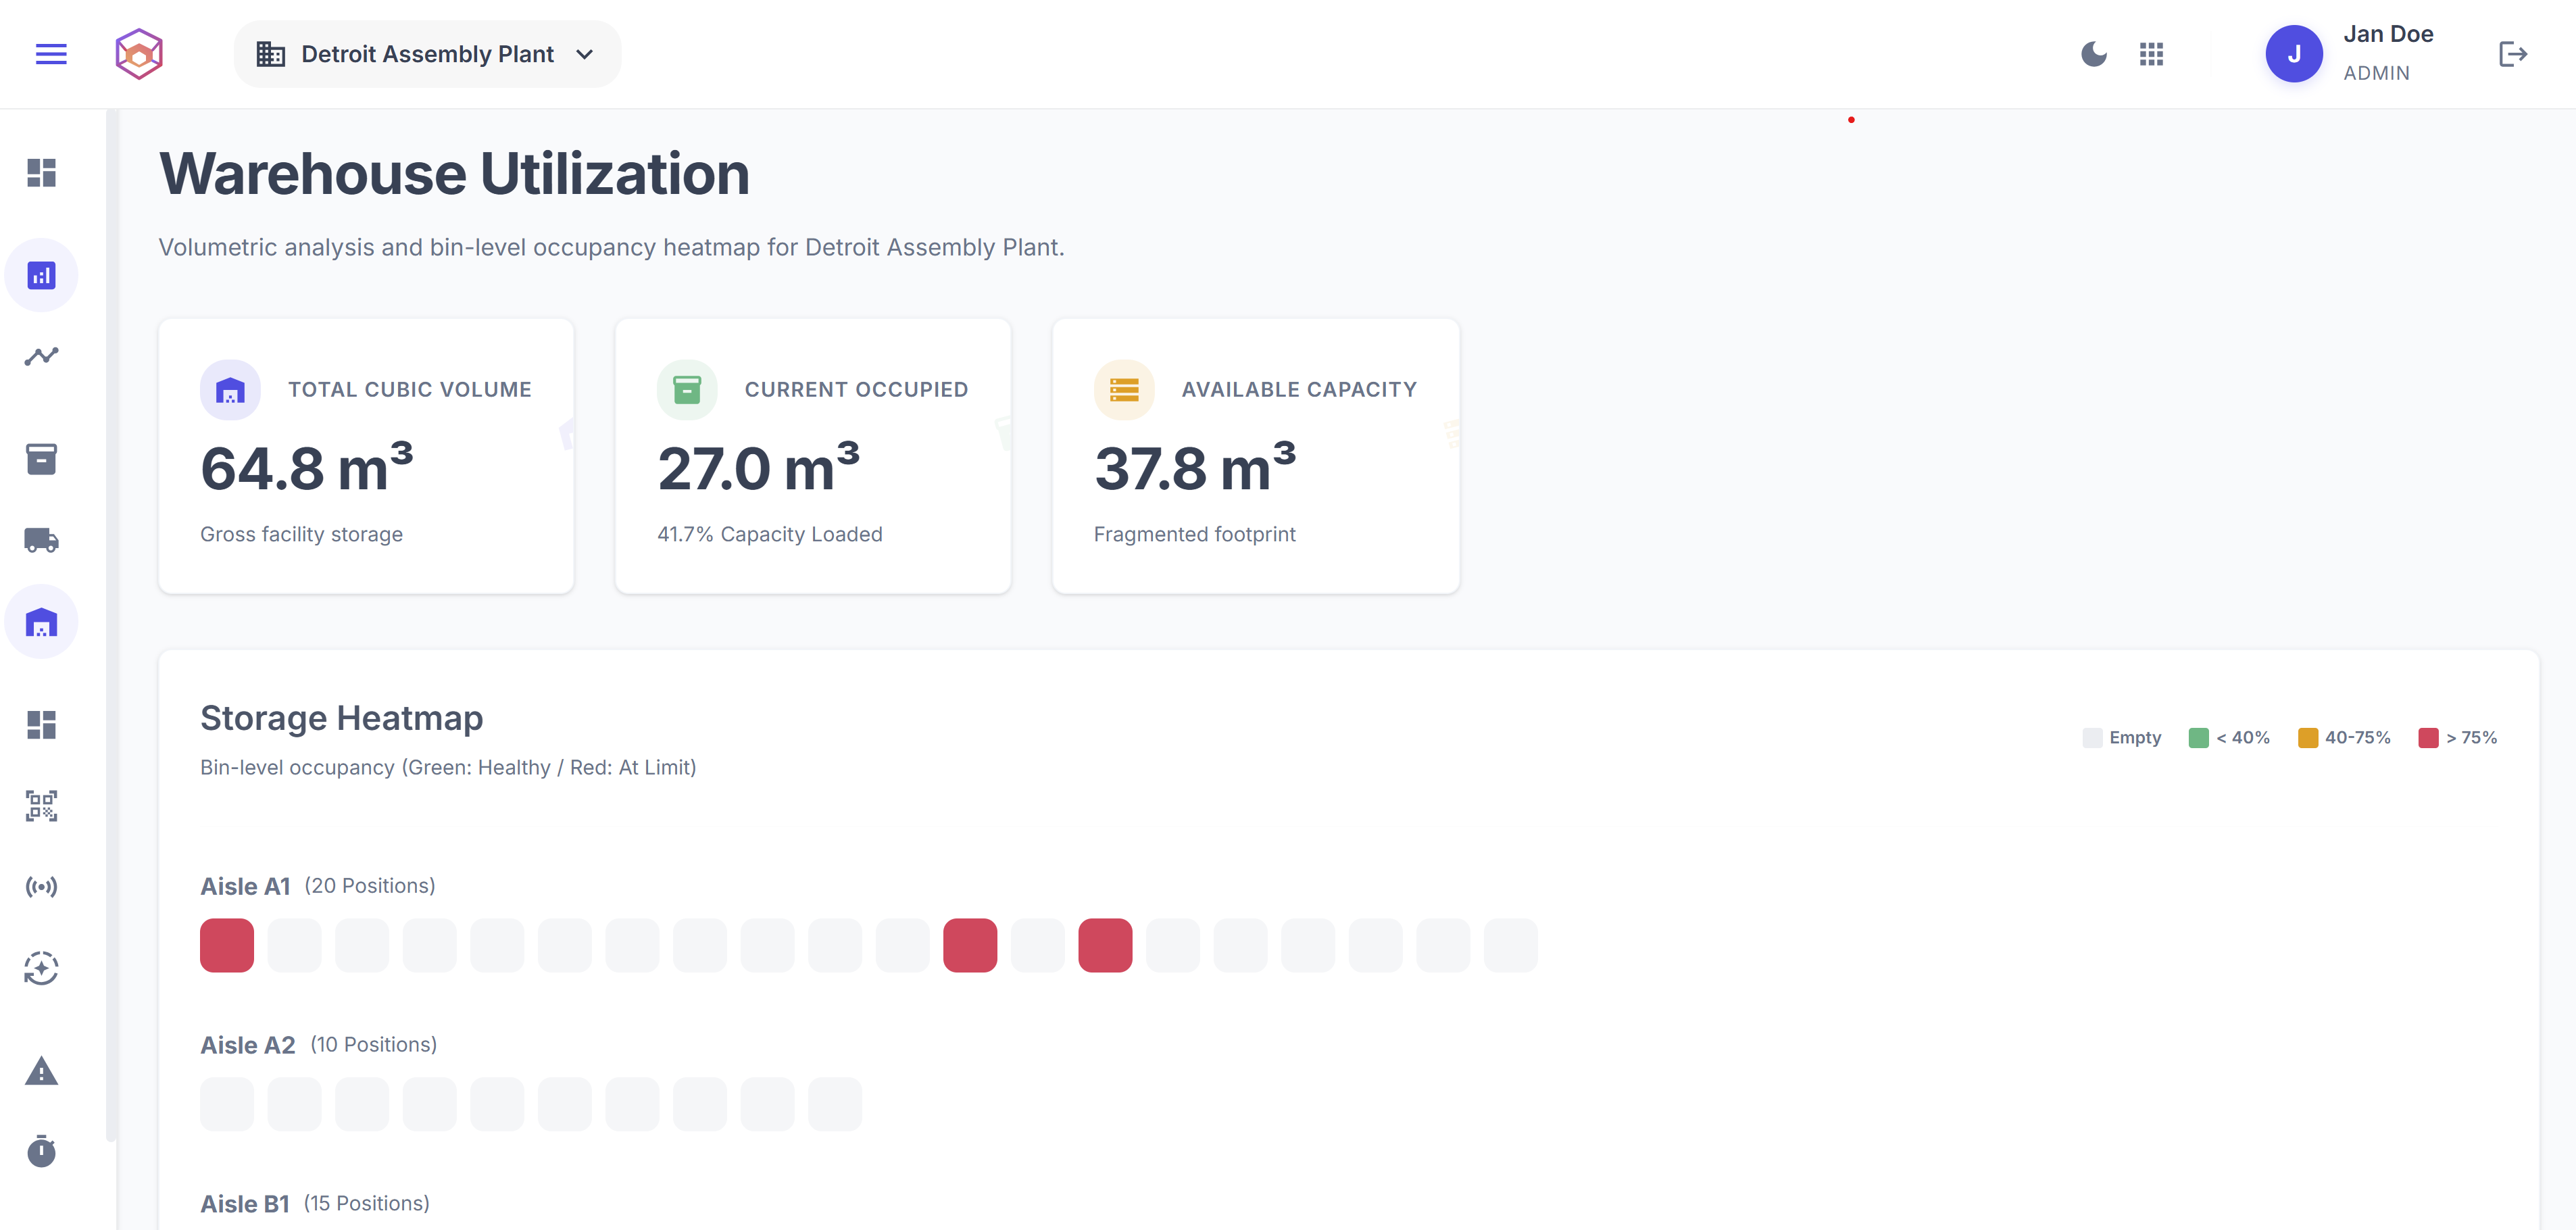Click the orange 40-75% legend swatch
This screenshot has width=2576, height=1230.
2308,738
